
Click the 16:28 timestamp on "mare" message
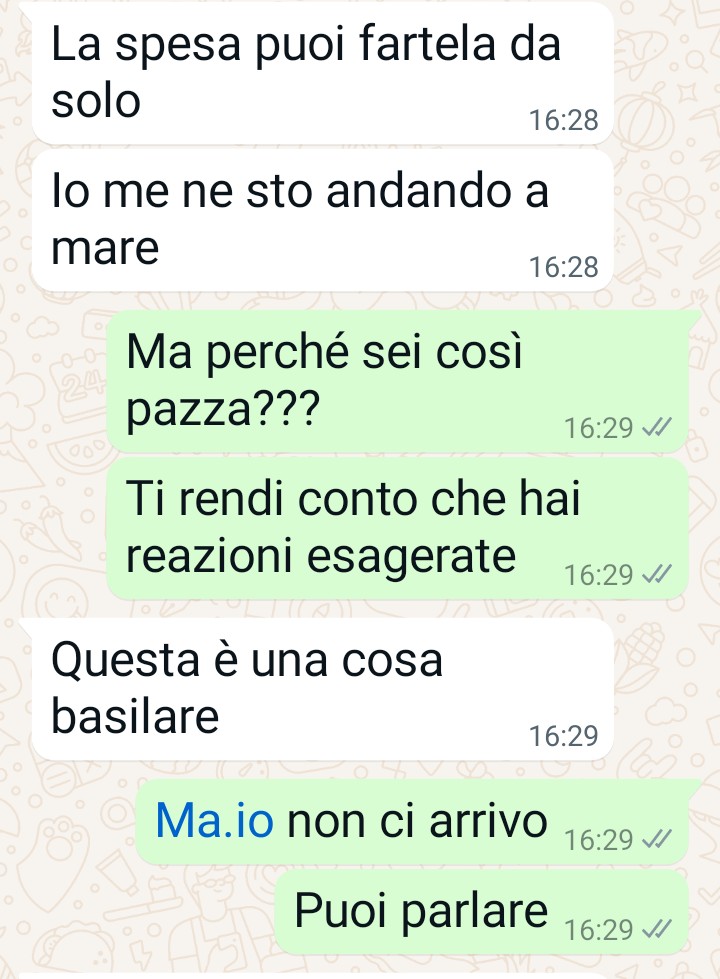coord(563,267)
